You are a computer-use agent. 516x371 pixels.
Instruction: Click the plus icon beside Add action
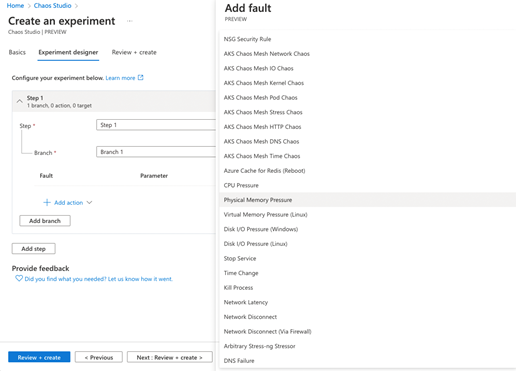tap(47, 202)
